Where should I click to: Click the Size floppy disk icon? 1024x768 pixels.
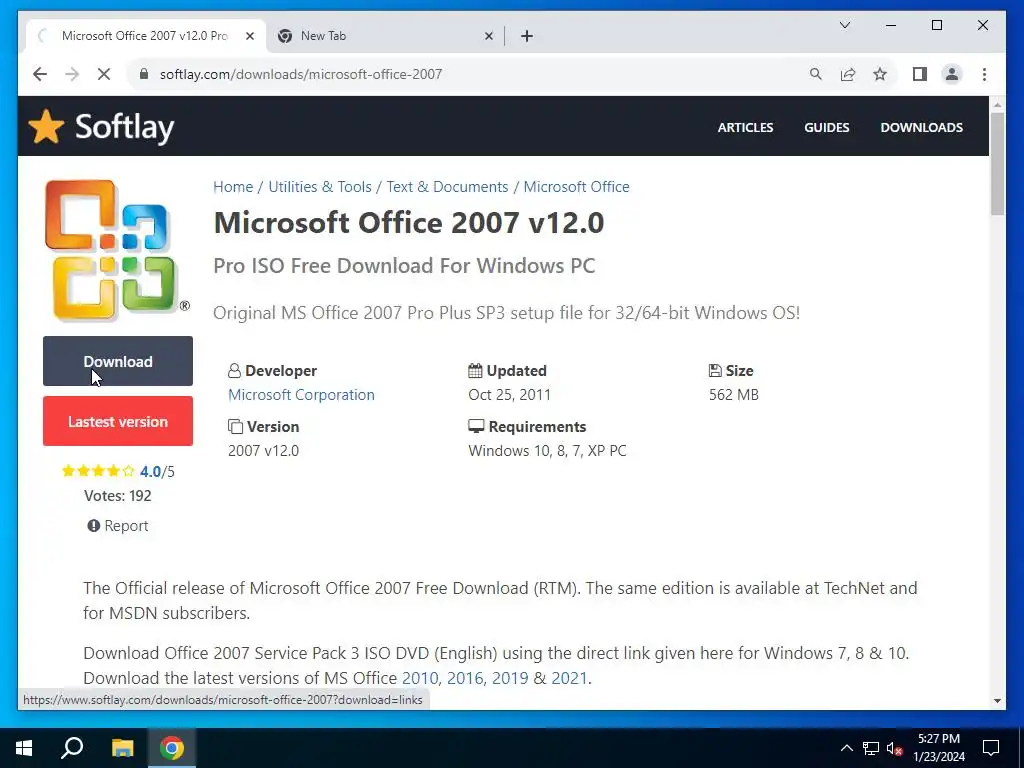tap(715, 370)
